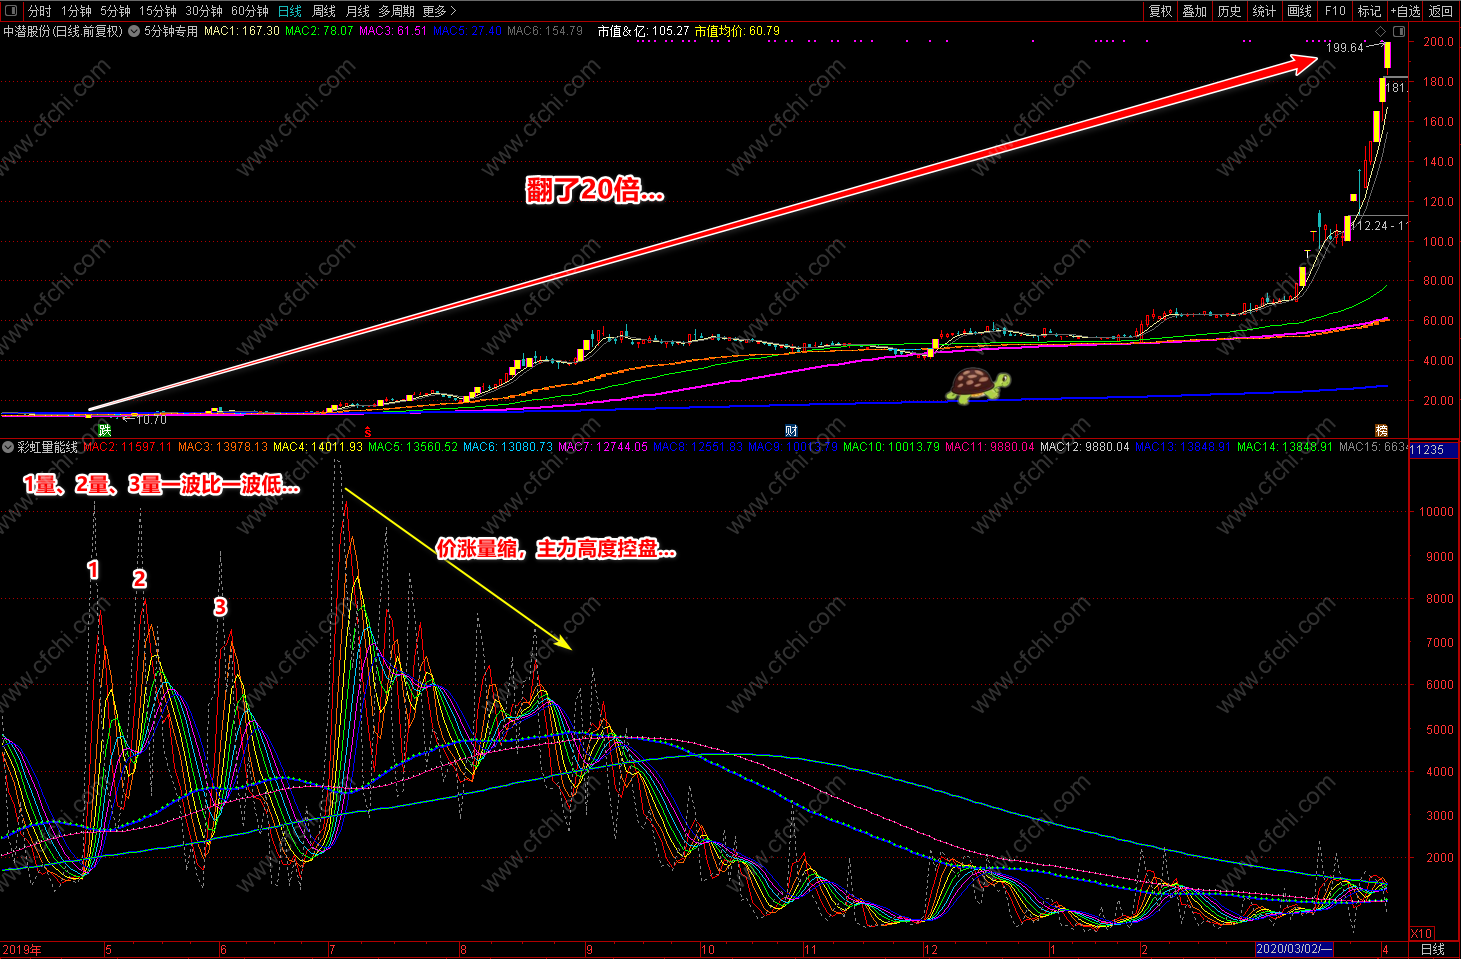The width and height of the screenshot is (1461, 959).
Task: Click the 10.70 low price label
Action: (x=151, y=420)
